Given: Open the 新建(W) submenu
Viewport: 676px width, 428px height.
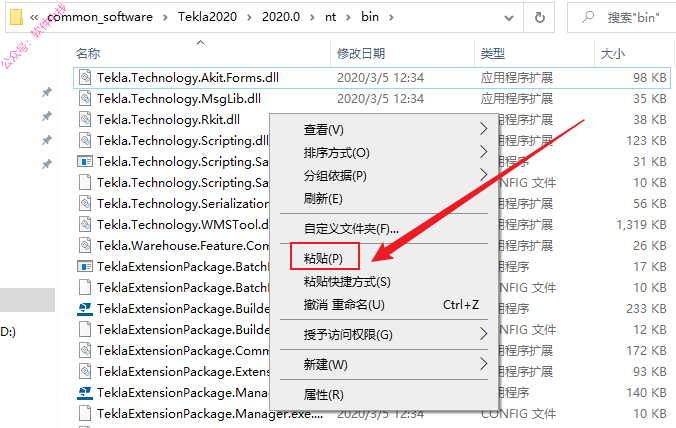Looking at the screenshot, I should 384,364.
